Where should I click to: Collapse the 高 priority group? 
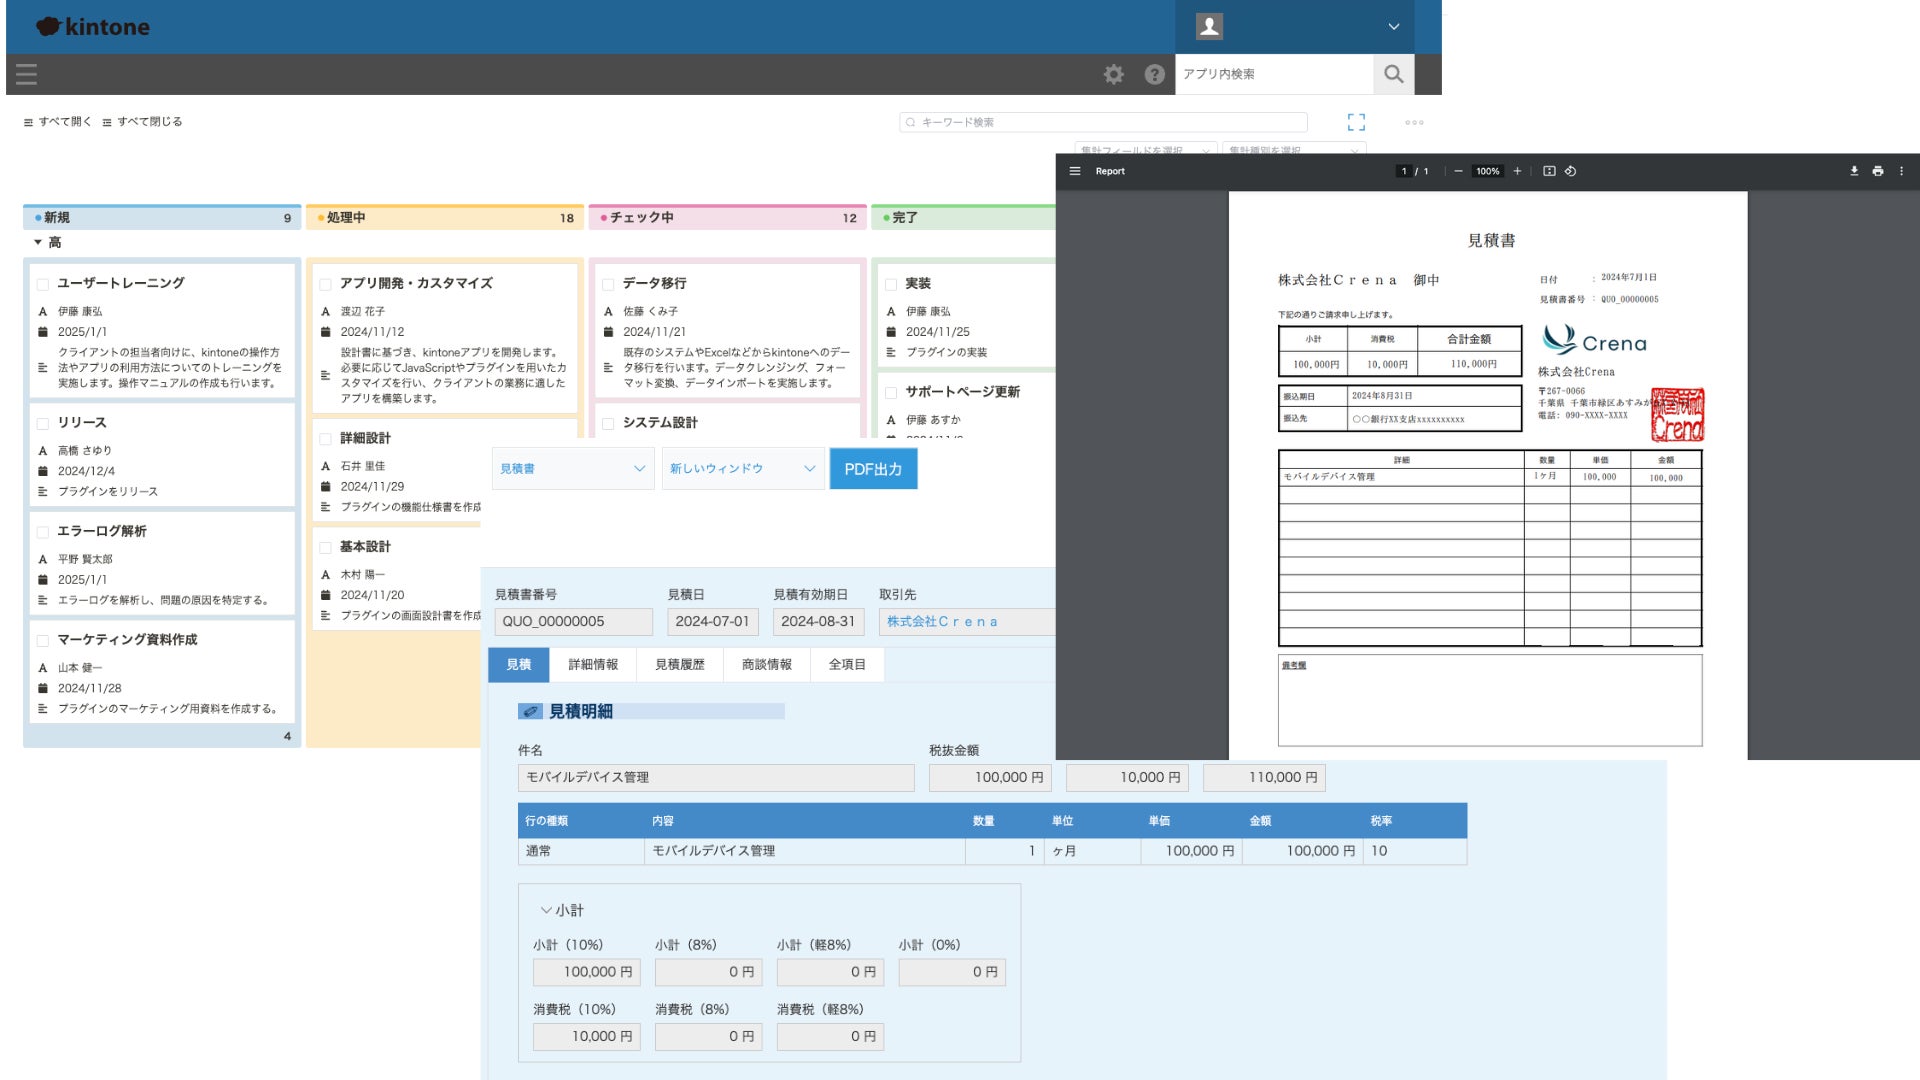(38, 242)
